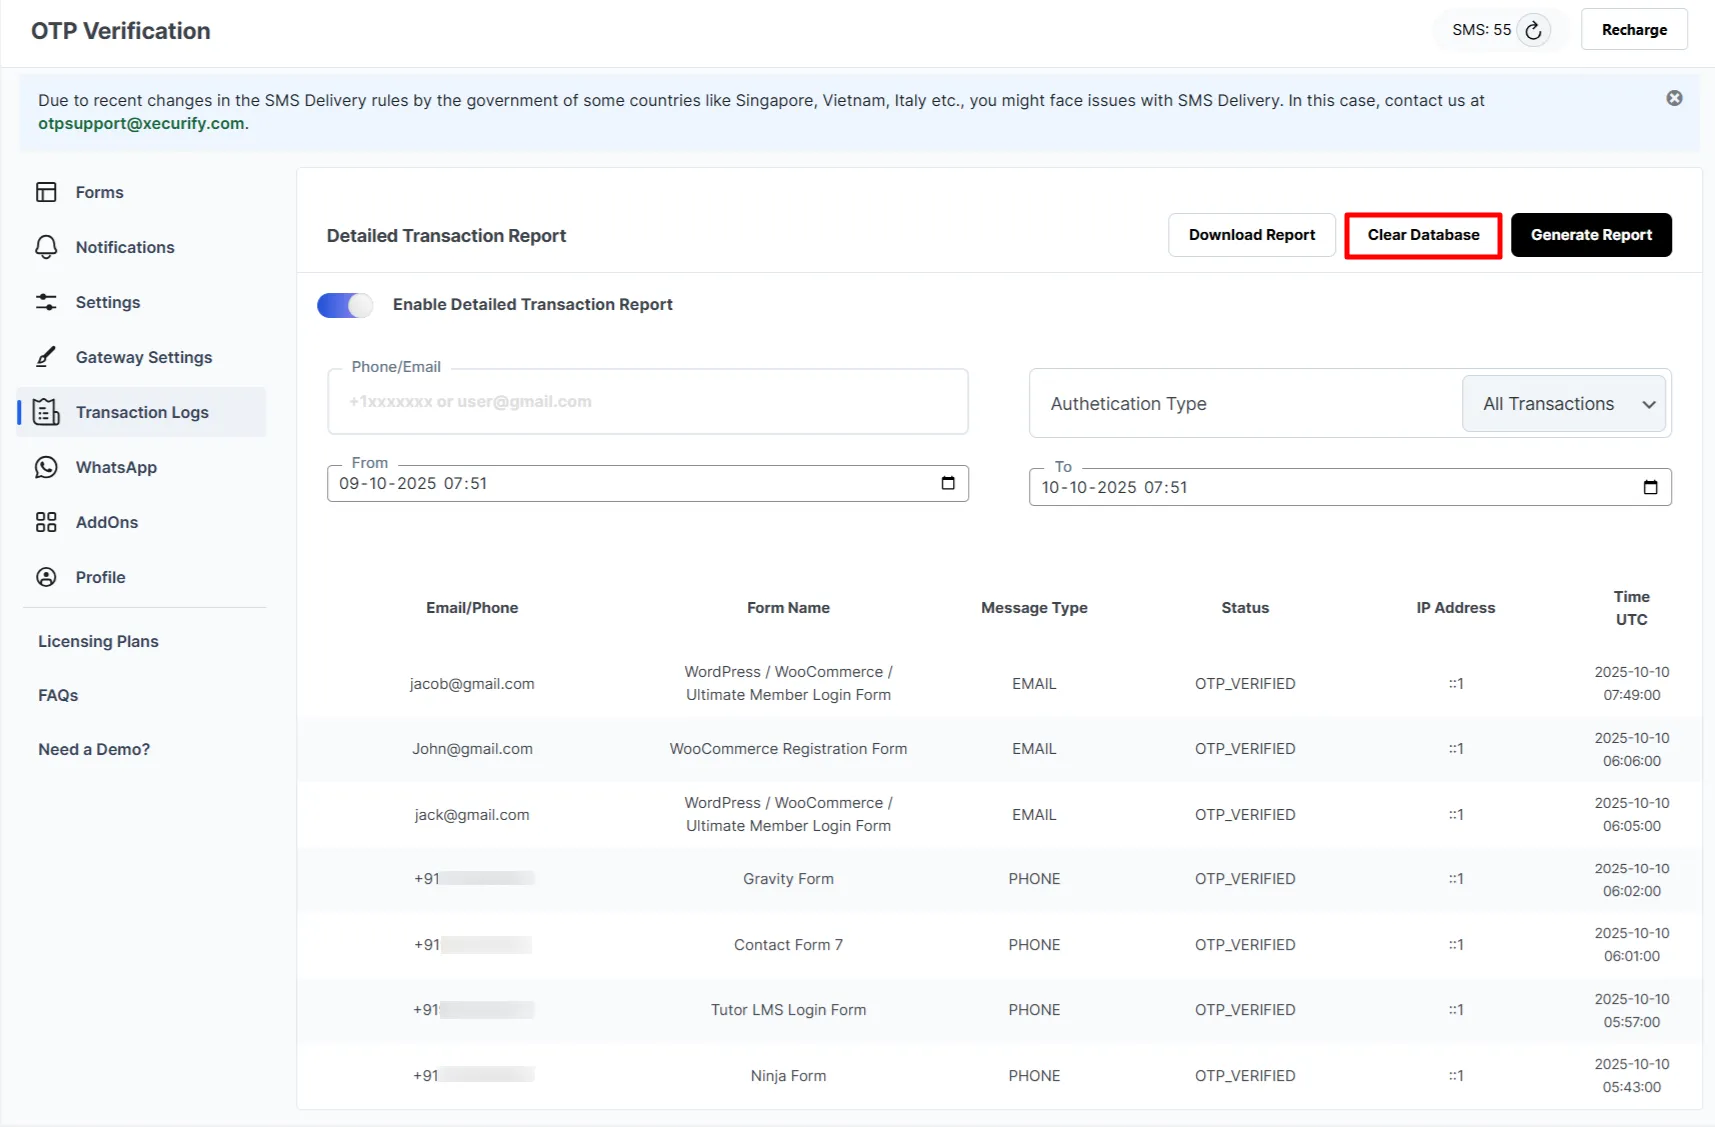Open the FAQs section
Image resolution: width=1715 pixels, height=1127 pixels.
tap(58, 695)
